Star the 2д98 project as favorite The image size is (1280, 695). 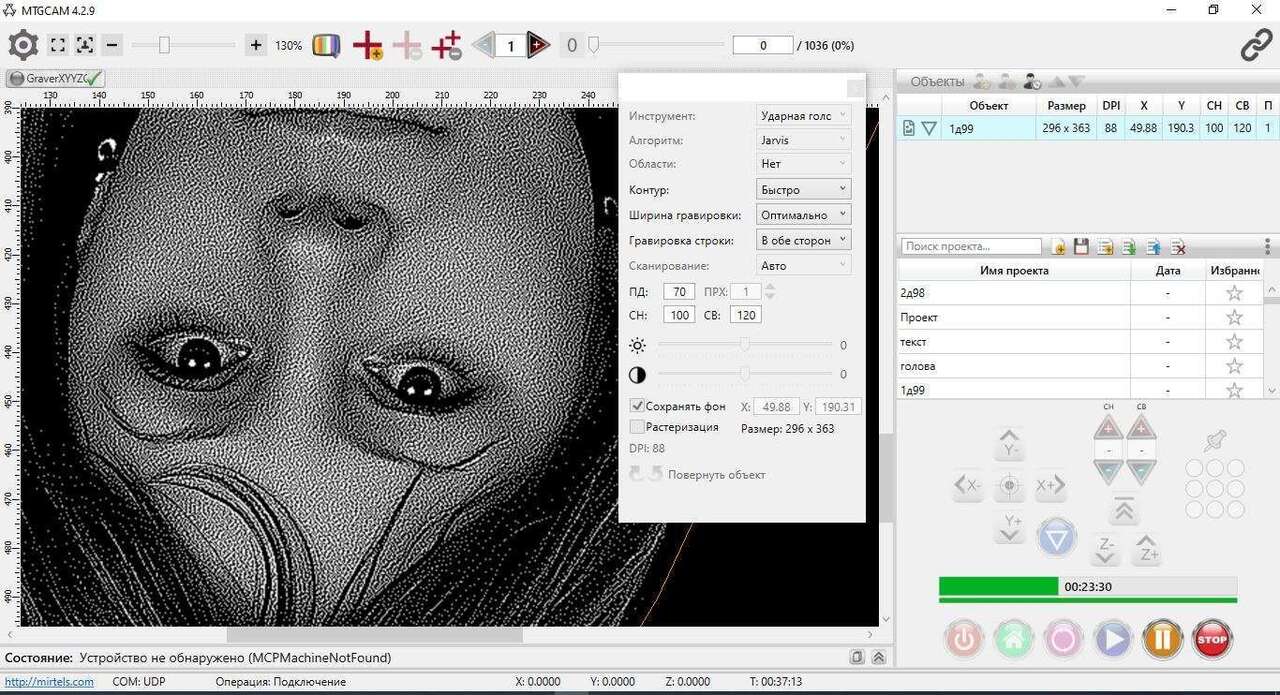click(1234, 293)
